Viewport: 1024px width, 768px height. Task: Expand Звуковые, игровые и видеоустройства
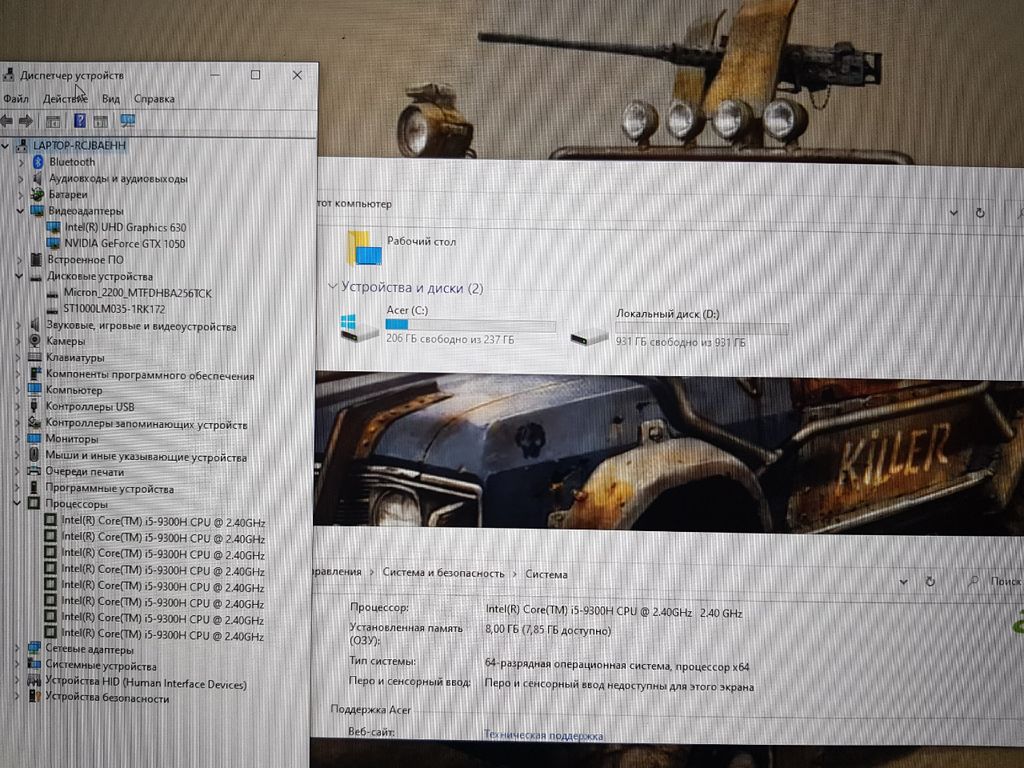(20, 325)
